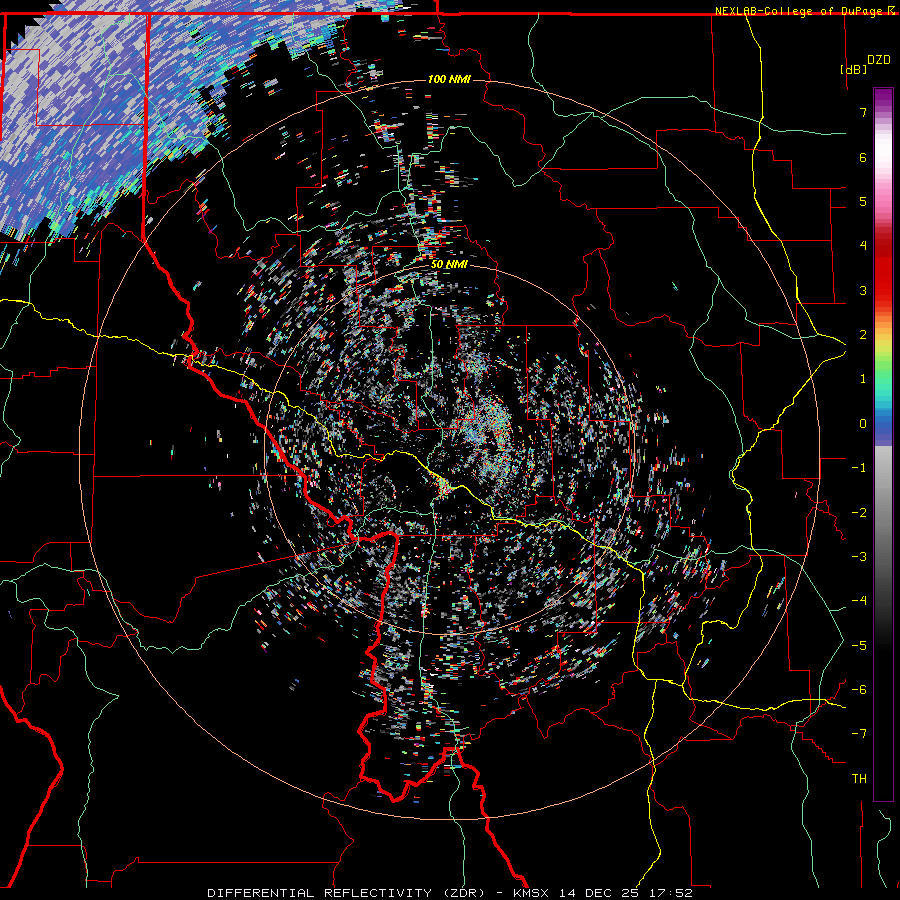Click the 6 value on the color scale
The height and width of the screenshot is (900, 900).
pos(863,157)
